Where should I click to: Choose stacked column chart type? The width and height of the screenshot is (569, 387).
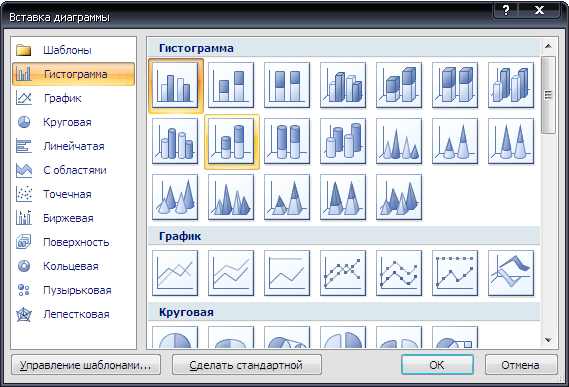(x=231, y=85)
